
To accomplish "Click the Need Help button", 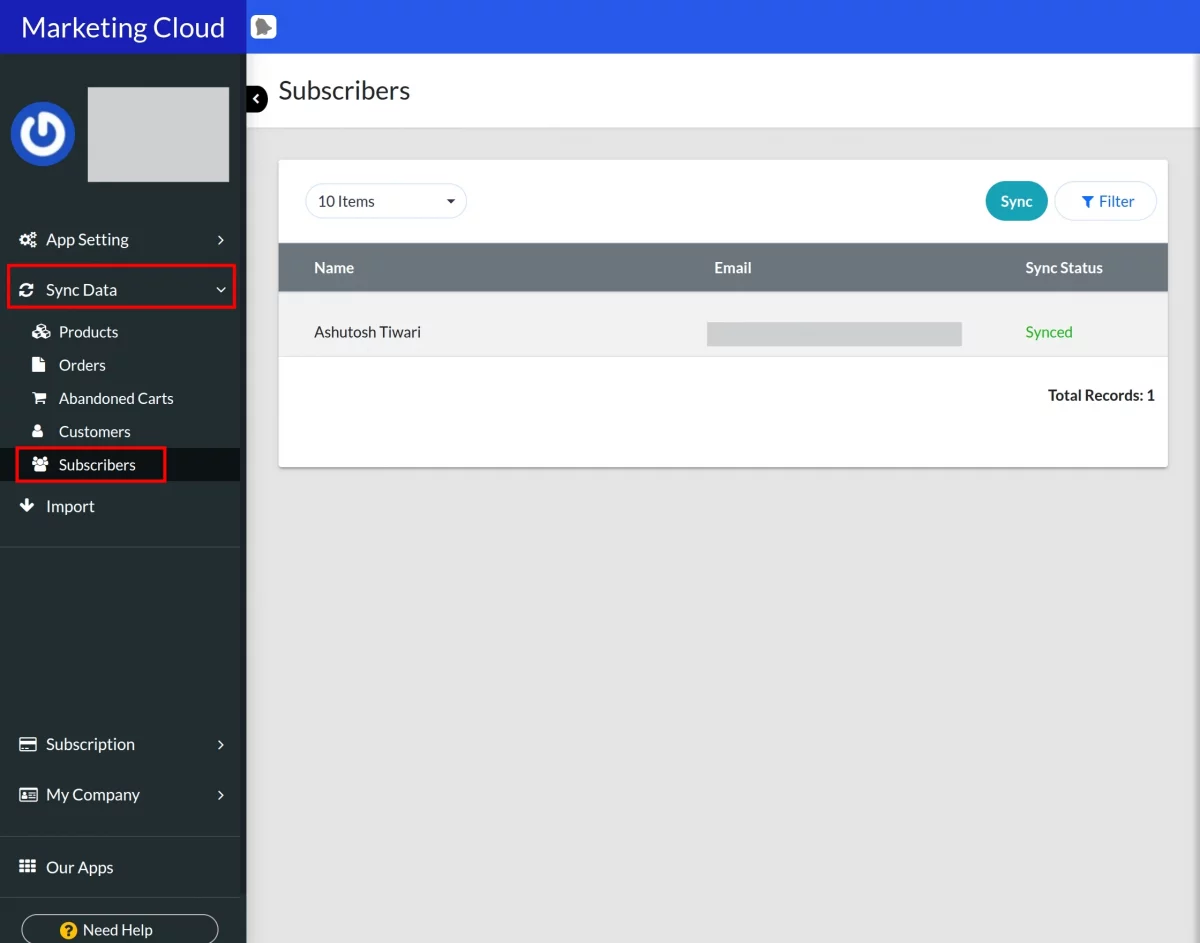I will pos(120,929).
